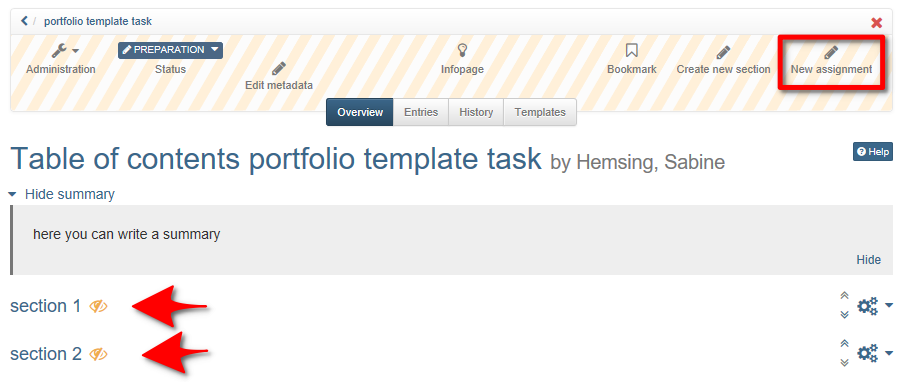The width and height of the screenshot is (908, 382).
Task: Open the Infopage lightbulb icon
Action: pos(462,50)
